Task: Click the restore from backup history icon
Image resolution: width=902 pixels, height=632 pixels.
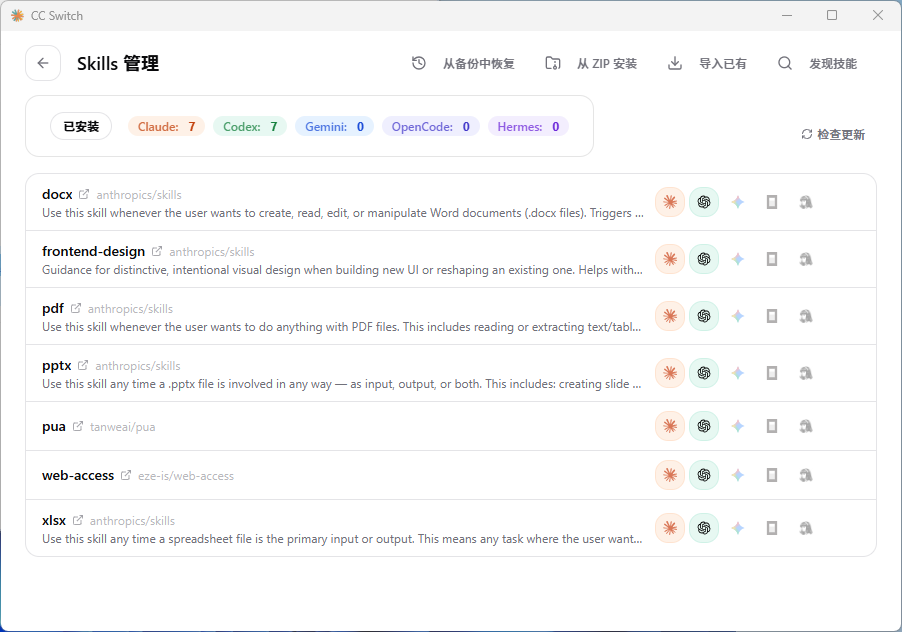Action: point(419,63)
